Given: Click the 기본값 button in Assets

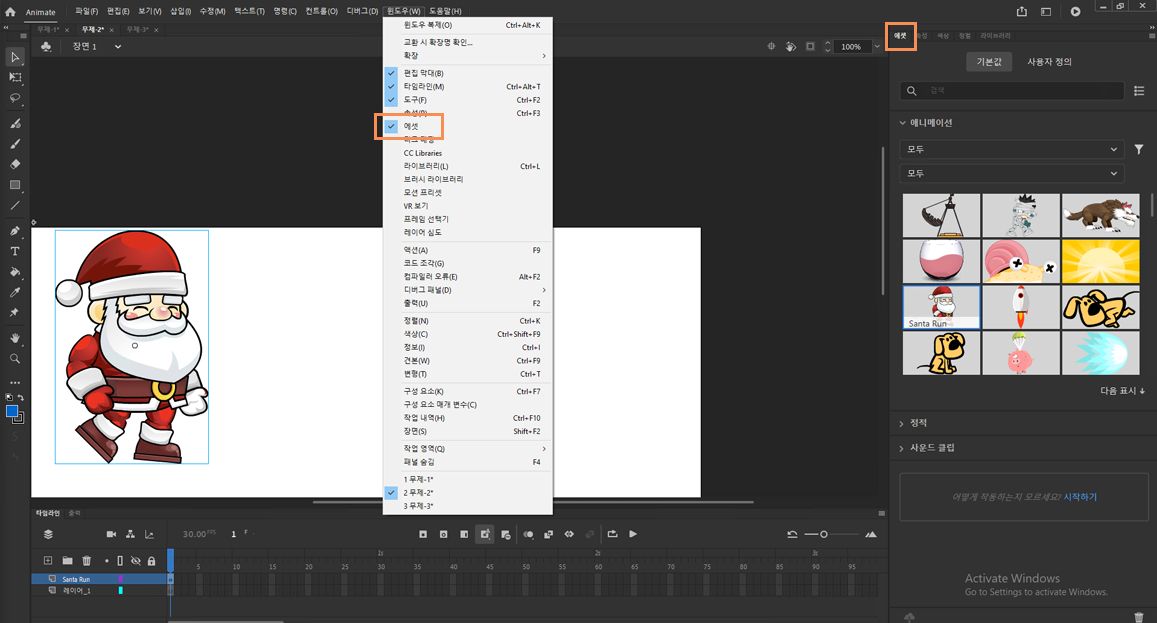Looking at the screenshot, I should (989, 62).
